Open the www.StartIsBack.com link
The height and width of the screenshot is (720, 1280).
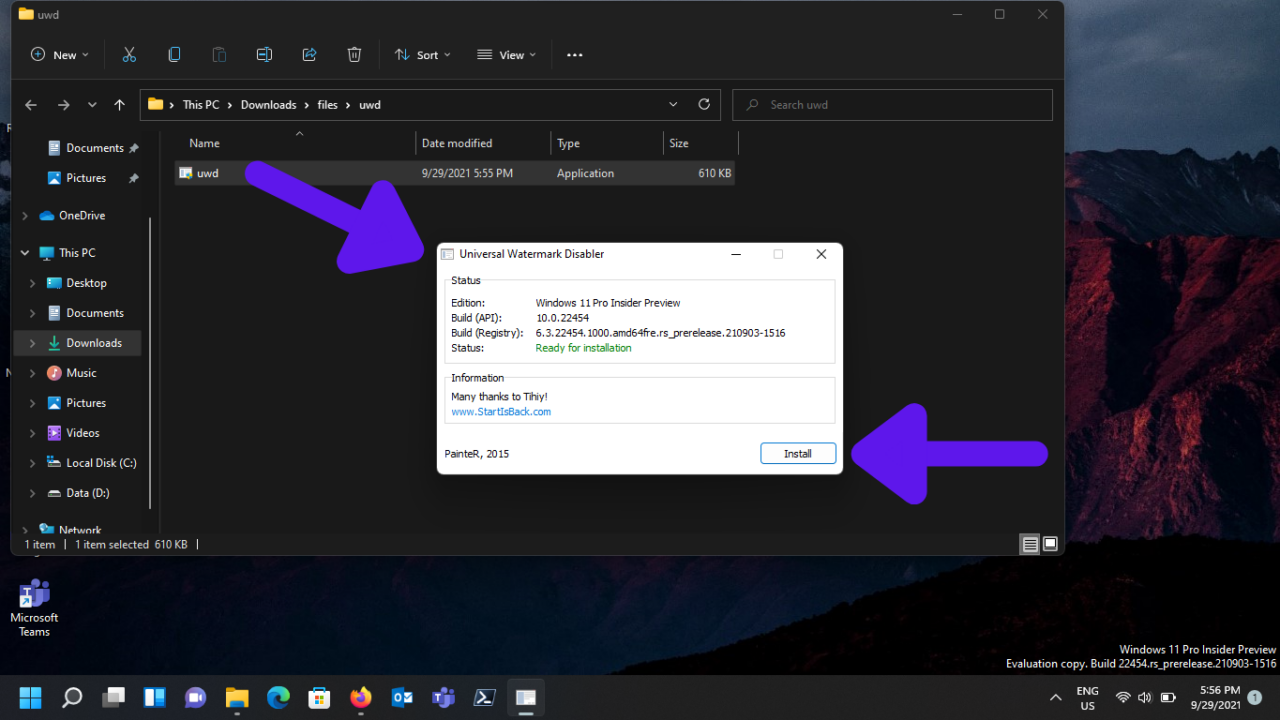coord(501,411)
